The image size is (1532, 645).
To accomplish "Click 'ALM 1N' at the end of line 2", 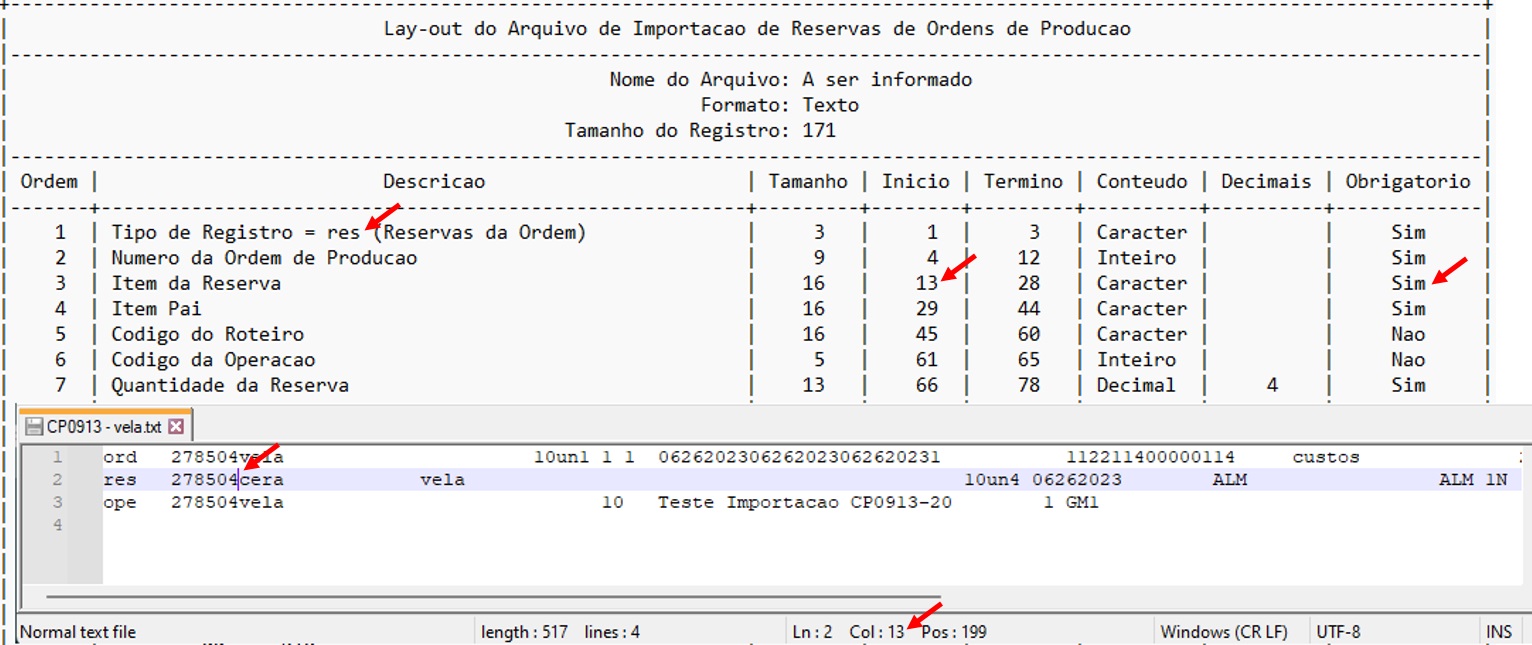I will [1473, 480].
